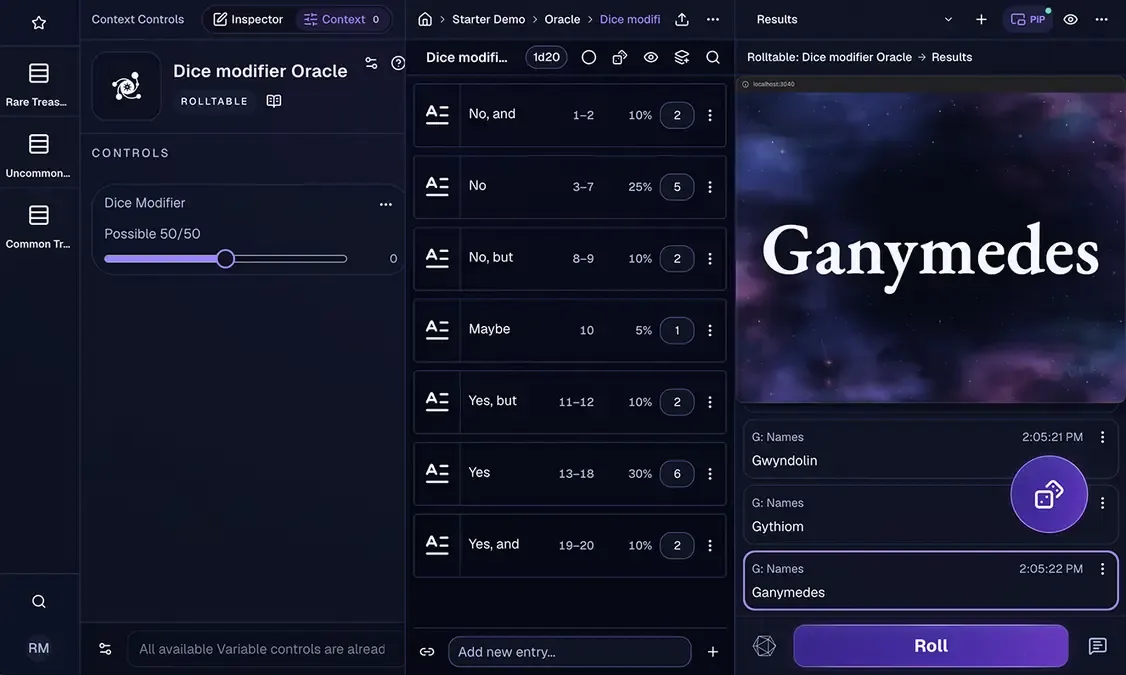Toggle the Results panel eye icon
This screenshot has height=675, width=1126.
(x=1070, y=19)
